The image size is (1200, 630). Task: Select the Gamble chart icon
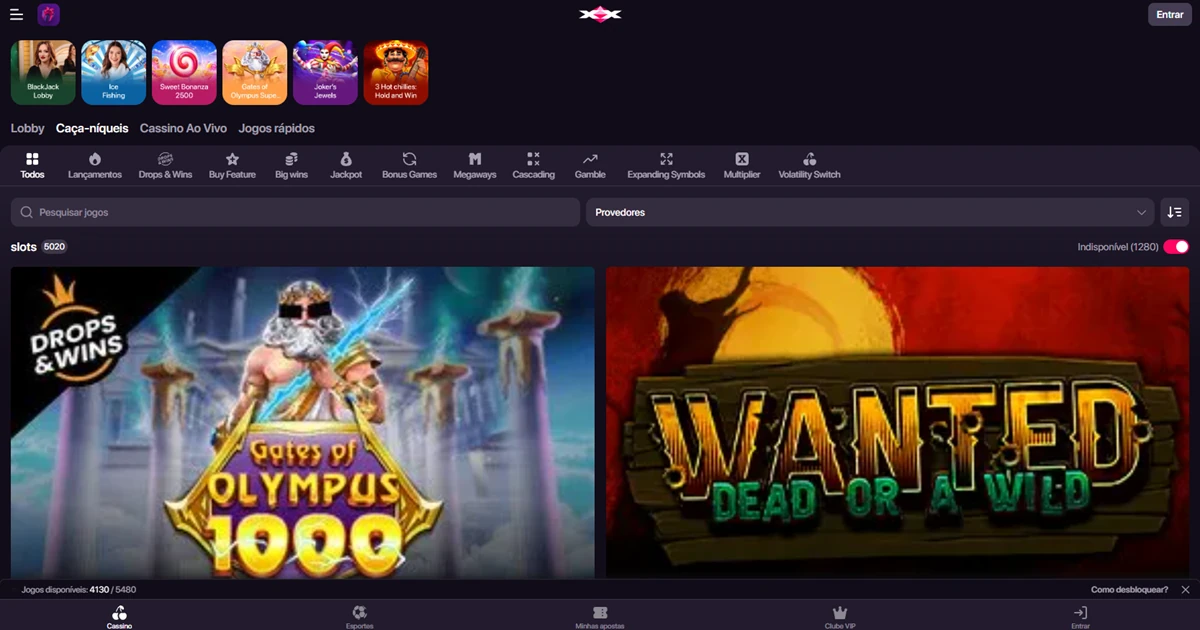(590, 166)
